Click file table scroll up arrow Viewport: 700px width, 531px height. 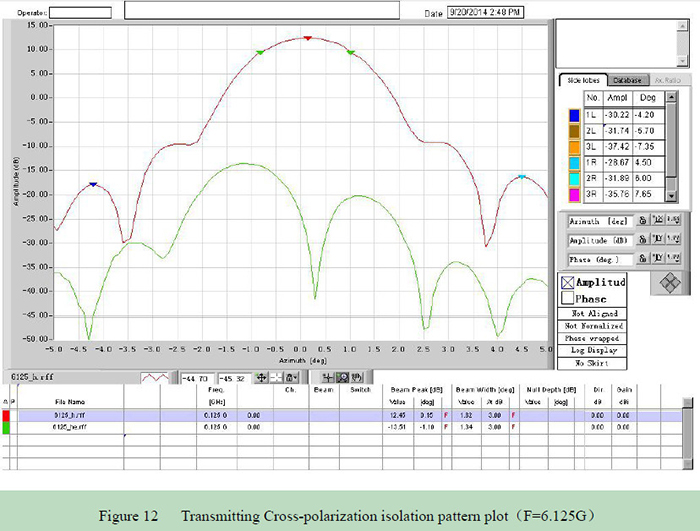click(x=688, y=402)
